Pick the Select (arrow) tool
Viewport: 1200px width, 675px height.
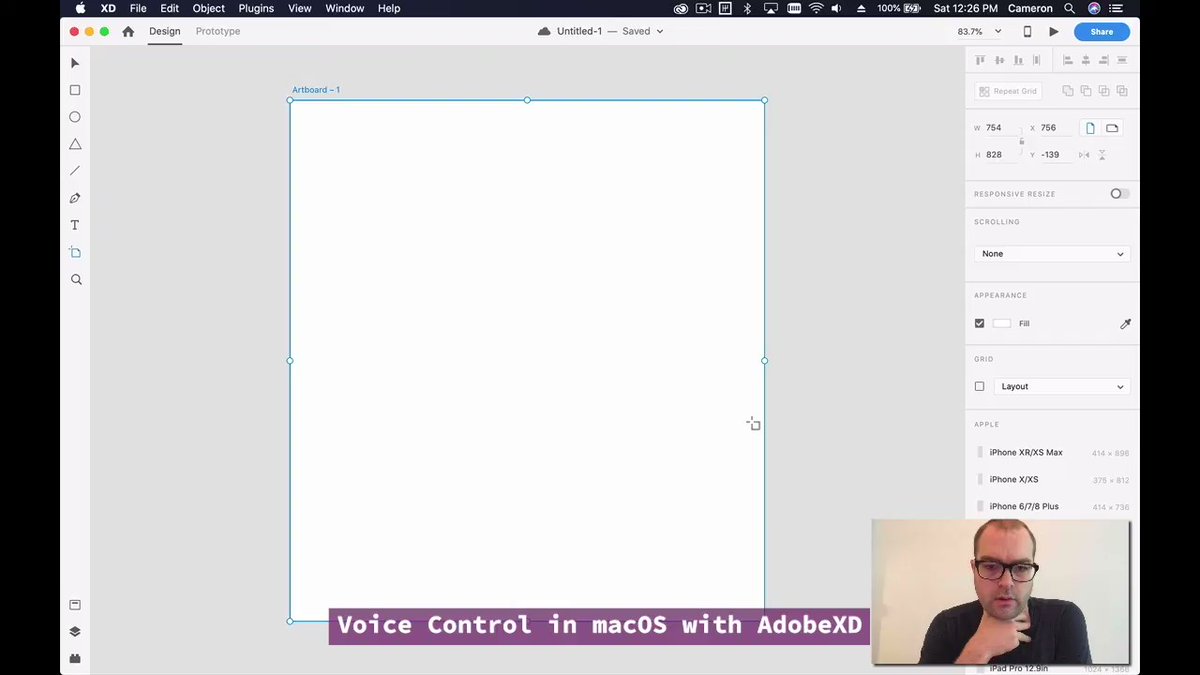click(75, 63)
